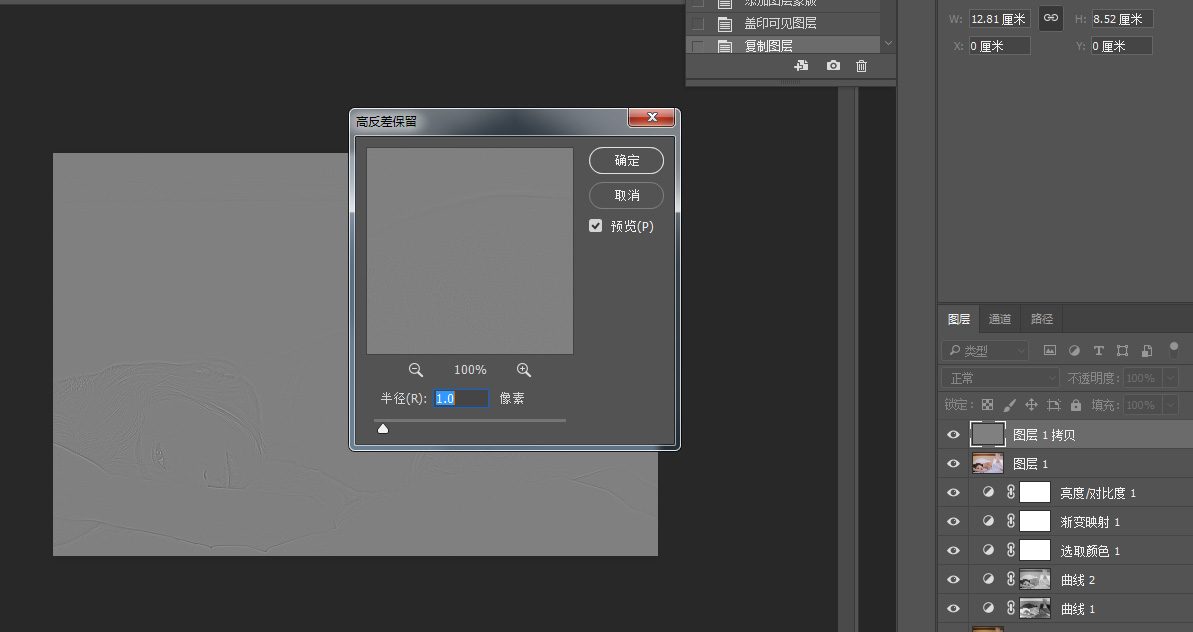
Task: Filter layers by type (T) layers icon
Action: [x=1099, y=351]
